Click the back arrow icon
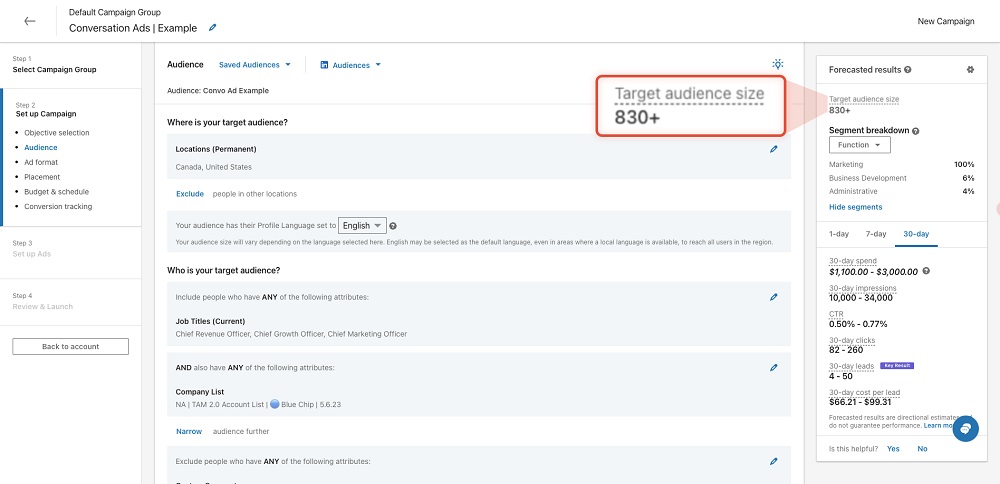This screenshot has width=1000, height=484. point(30,21)
